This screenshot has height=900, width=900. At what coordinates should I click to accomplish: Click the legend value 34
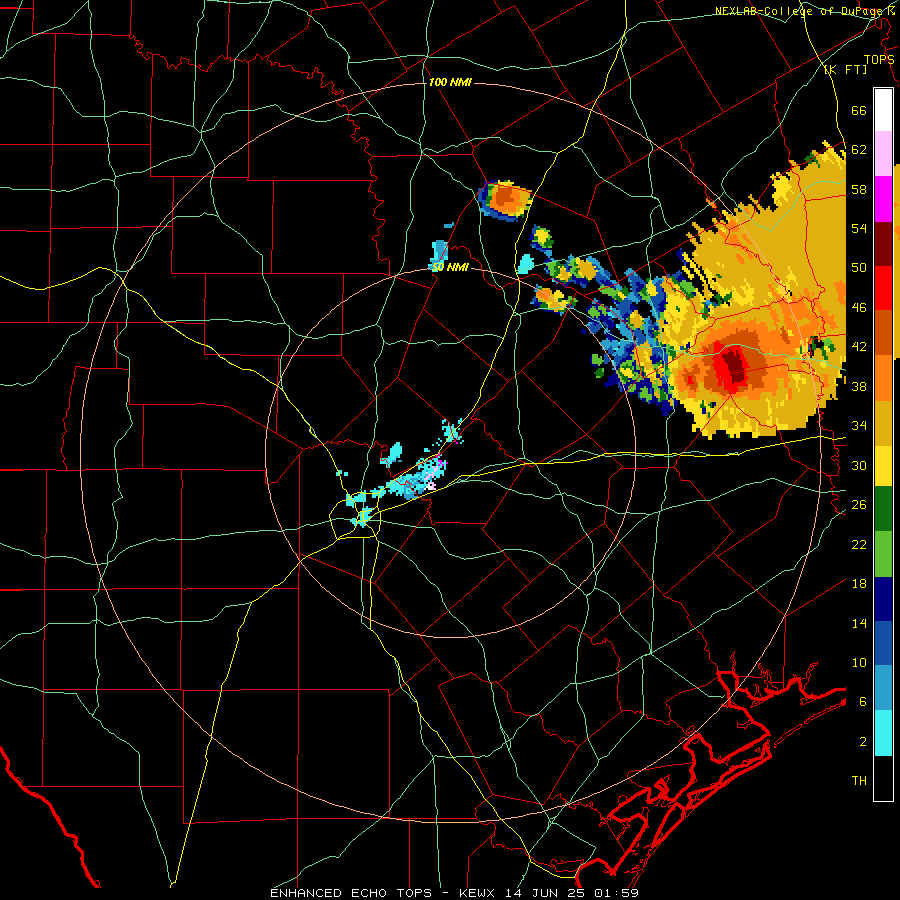pos(859,425)
